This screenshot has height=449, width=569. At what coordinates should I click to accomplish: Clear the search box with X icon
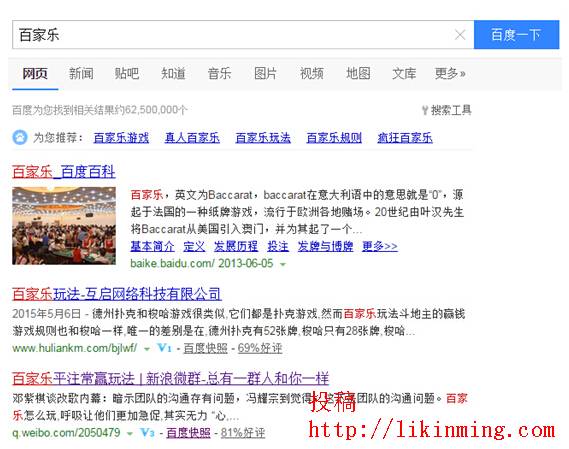coord(460,35)
